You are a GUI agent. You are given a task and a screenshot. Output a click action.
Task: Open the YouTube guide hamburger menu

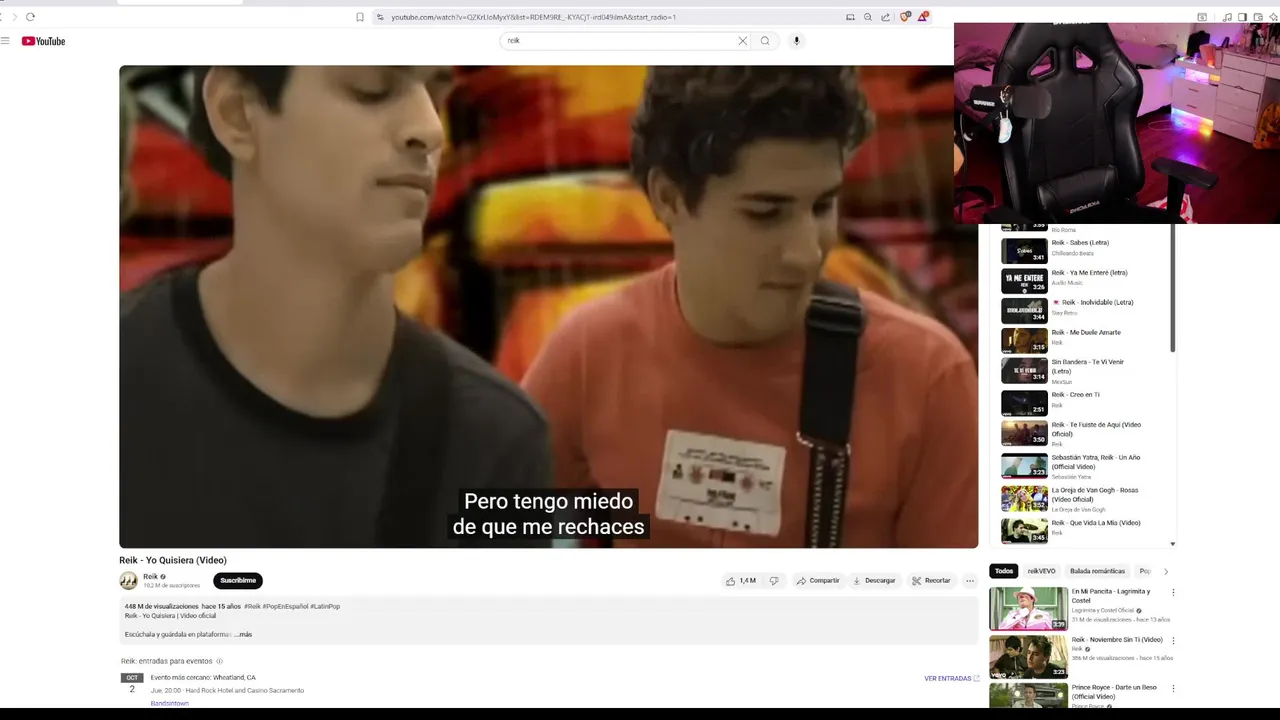tap(5, 41)
